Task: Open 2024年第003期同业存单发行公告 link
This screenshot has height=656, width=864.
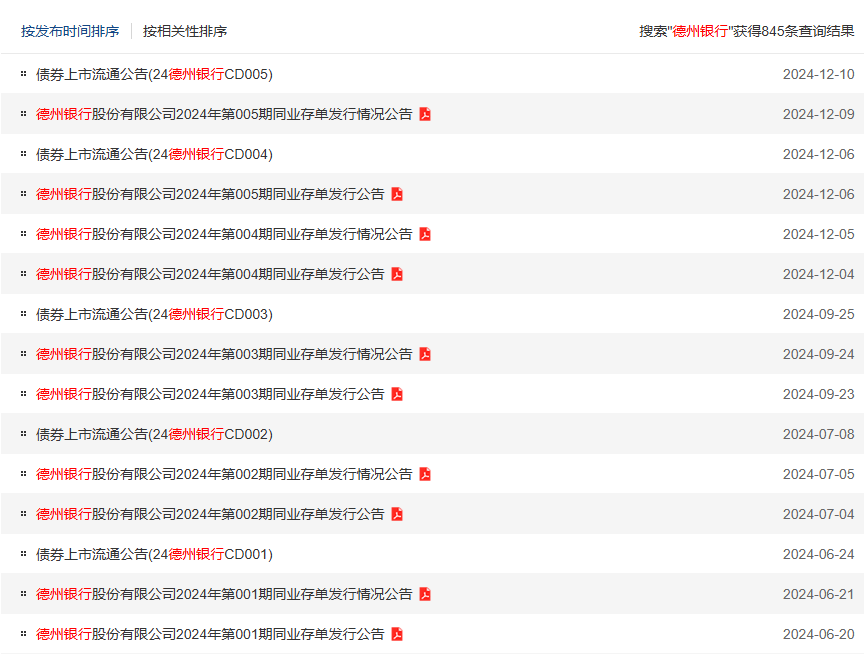Action: [x=210, y=394]
